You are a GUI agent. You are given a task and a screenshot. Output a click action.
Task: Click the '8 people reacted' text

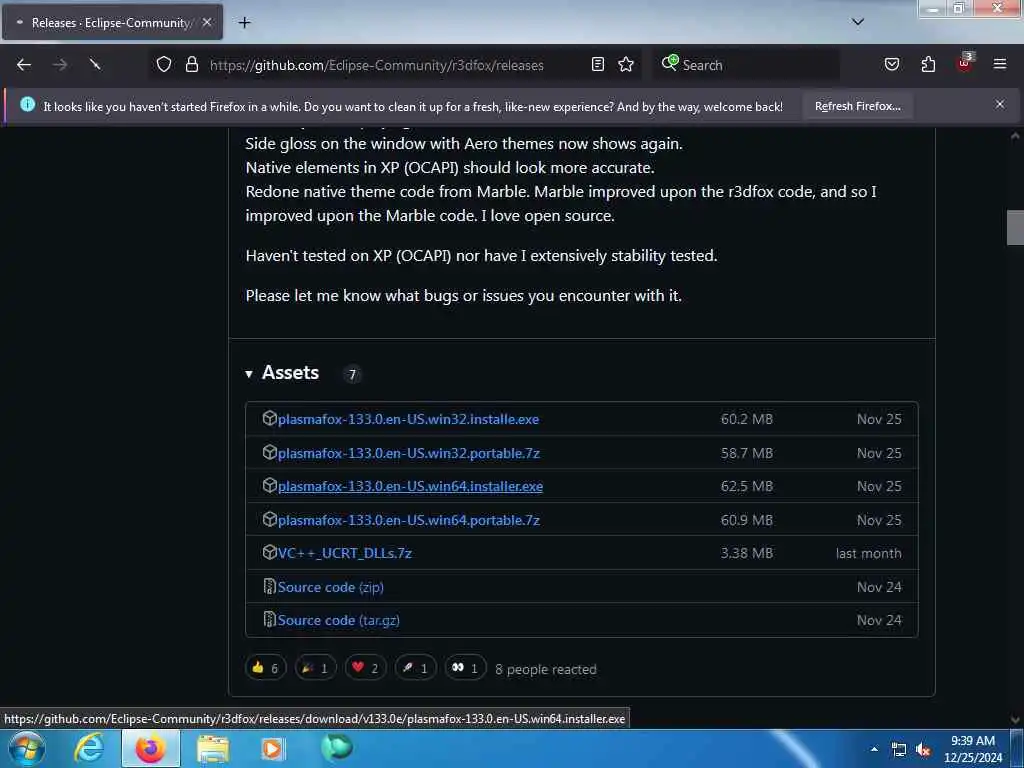[x=545, y=669]
